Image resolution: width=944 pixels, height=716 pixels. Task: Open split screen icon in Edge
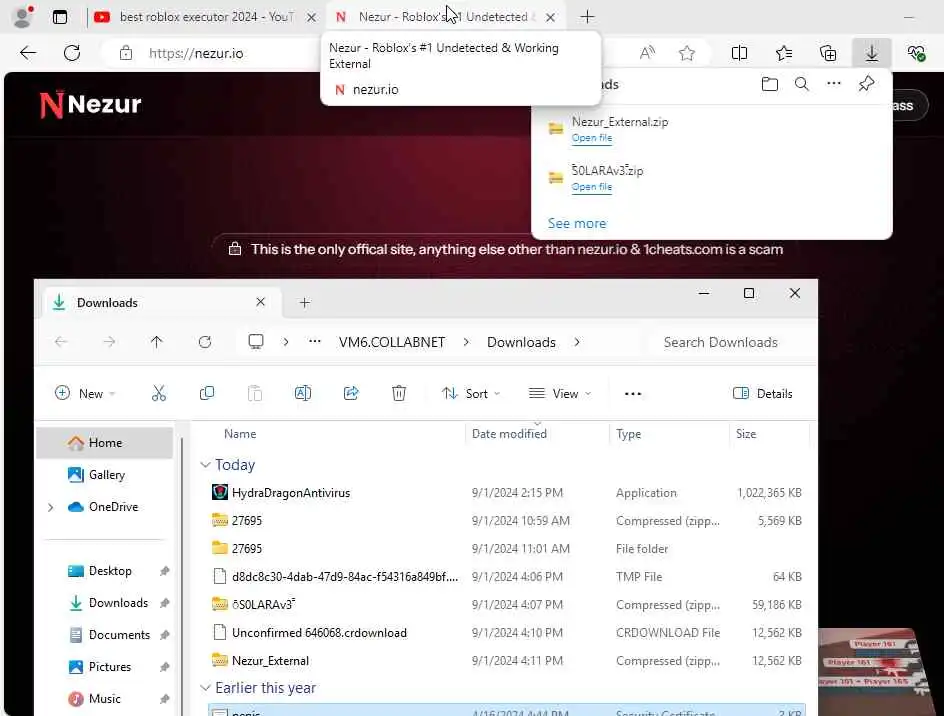coord(739,53)
